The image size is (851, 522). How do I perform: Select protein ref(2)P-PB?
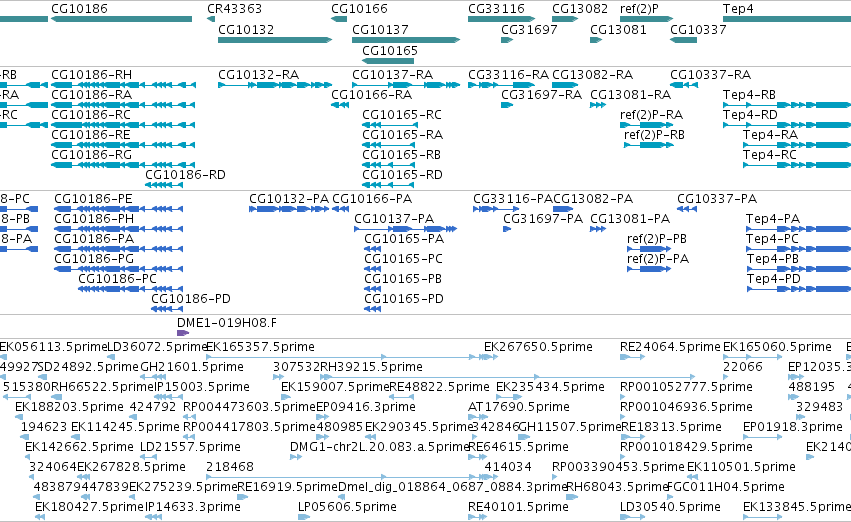point(649,249)
